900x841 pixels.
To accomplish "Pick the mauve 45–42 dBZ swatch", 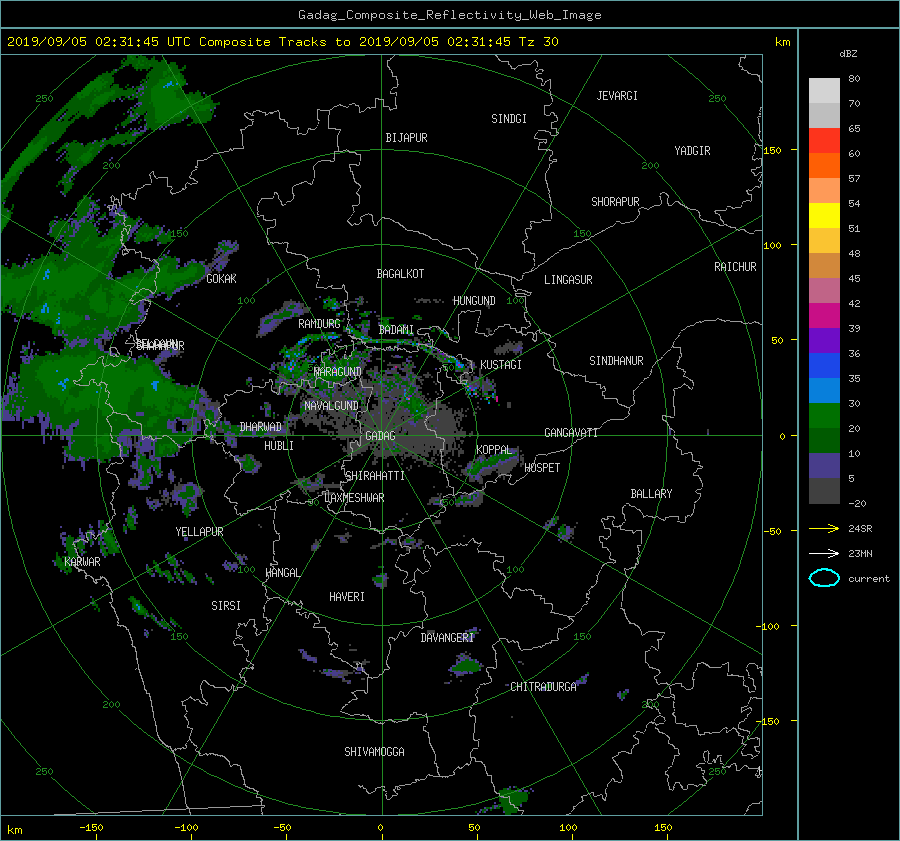I will (824, 290).
